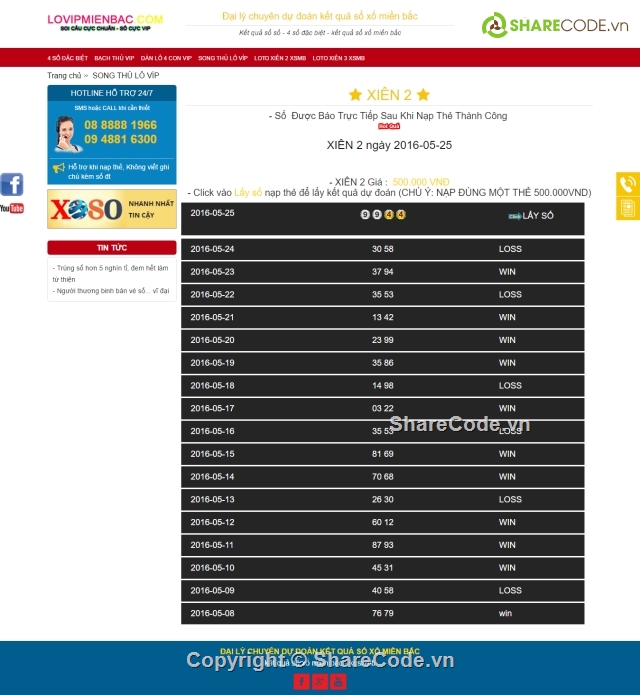Viewport: 640px width, 695px height.
Task: Select LOTO XIÊN 2 XSMB menu item
Action: (280, 58)
